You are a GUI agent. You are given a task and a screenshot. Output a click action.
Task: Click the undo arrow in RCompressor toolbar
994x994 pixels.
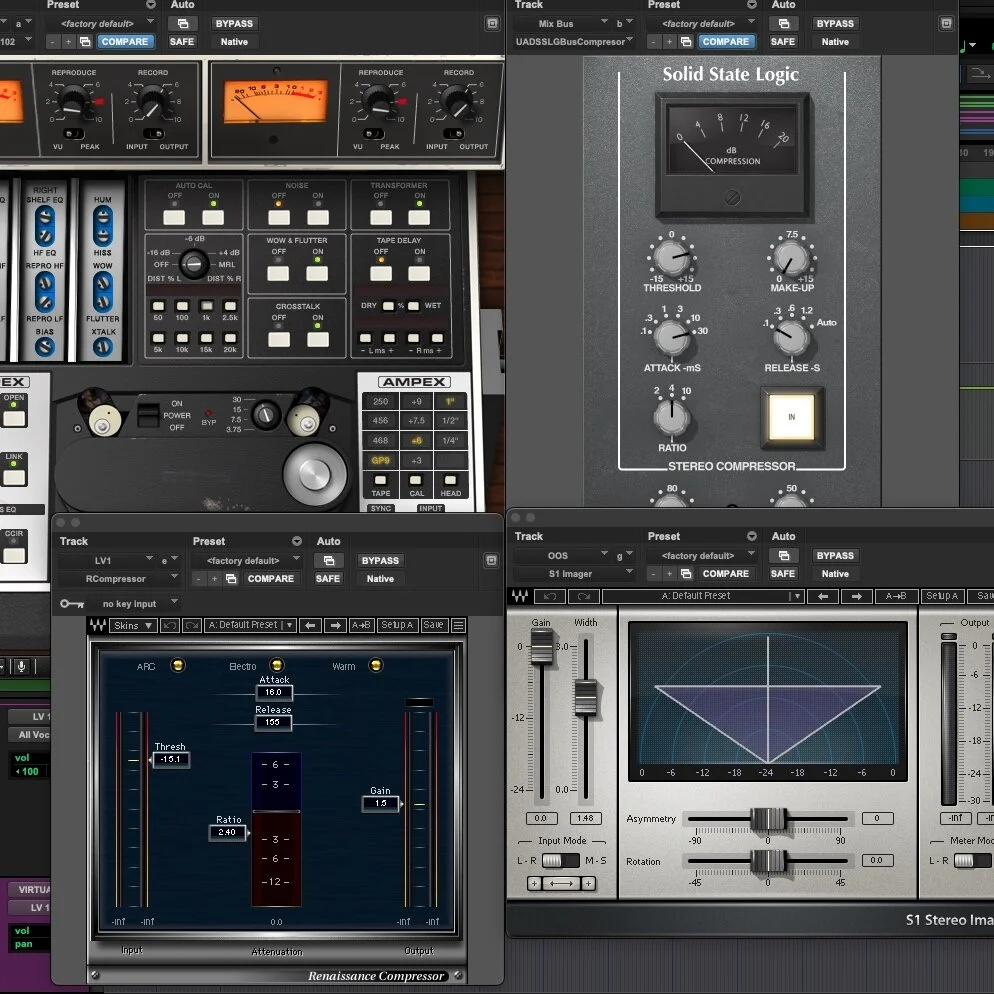tap(170, 625)
